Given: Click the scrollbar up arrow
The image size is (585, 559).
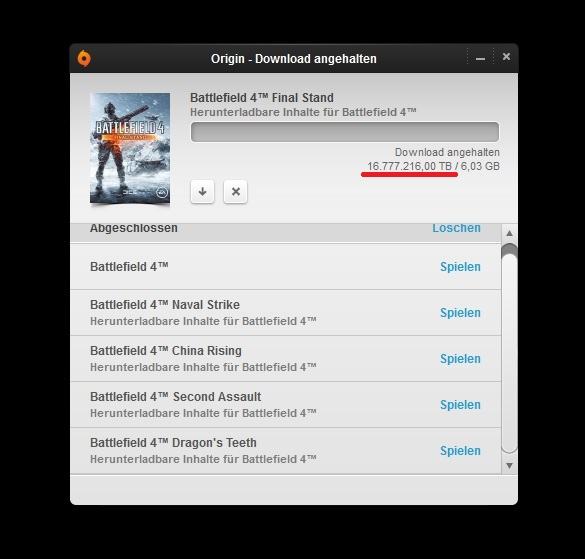Looking at the screenshot, I should [x=509, y=233].
